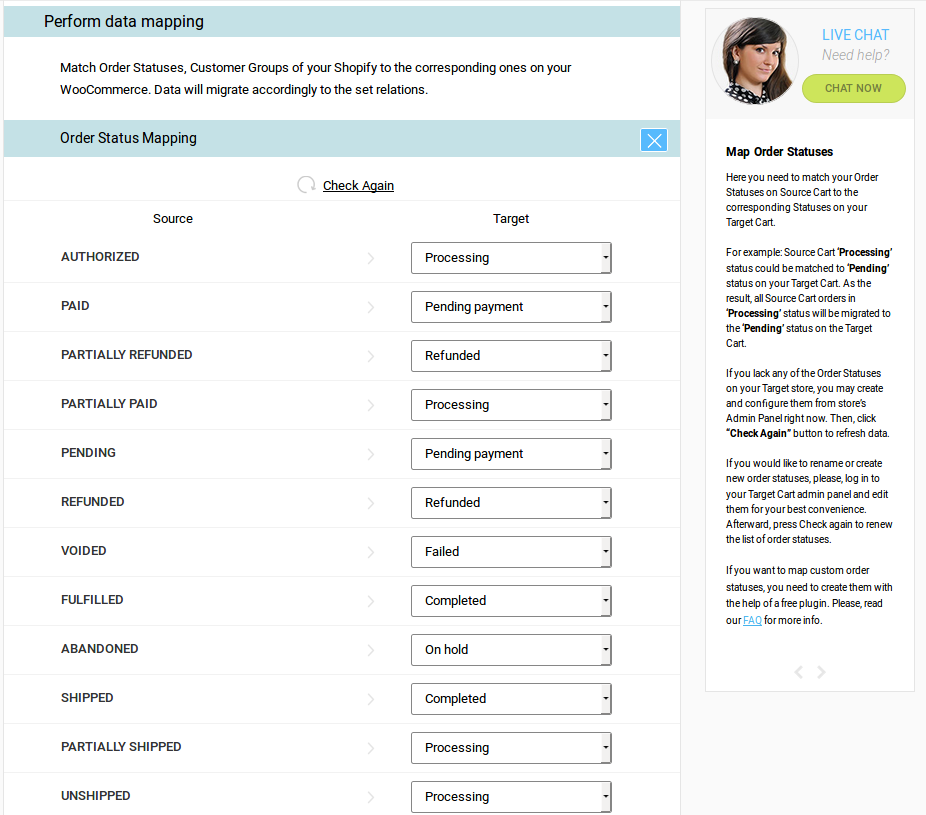Screen dimensions: 926x815
Task: Expand the PARTIALLY REFUNDED target dropdown
Action: click(511, 355)
